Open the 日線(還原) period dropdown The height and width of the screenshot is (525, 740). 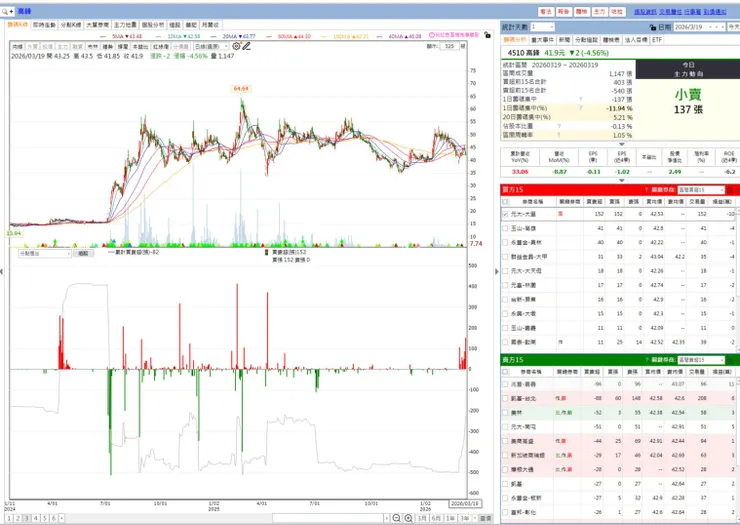click(211, 46)
